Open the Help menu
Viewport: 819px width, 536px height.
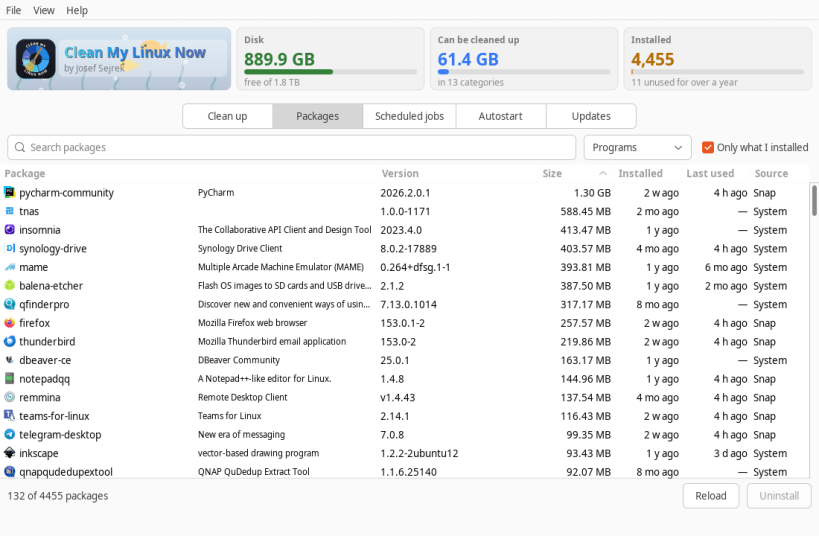point(77,10)
